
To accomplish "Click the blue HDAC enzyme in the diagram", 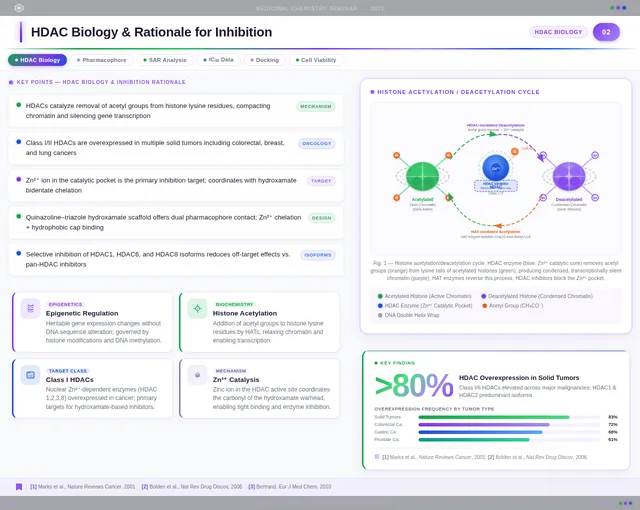I will click(x=495, y=169).
